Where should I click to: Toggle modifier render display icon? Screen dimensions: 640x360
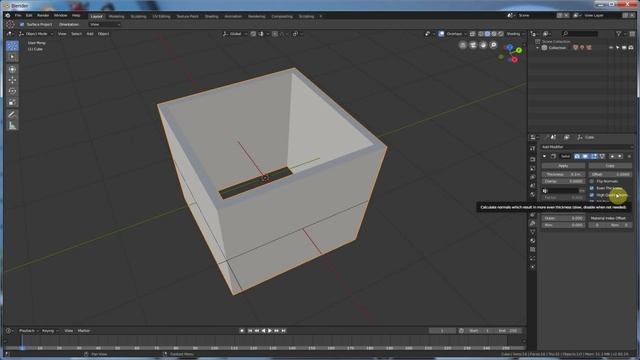pyautogui.click(x=577, y=156)
